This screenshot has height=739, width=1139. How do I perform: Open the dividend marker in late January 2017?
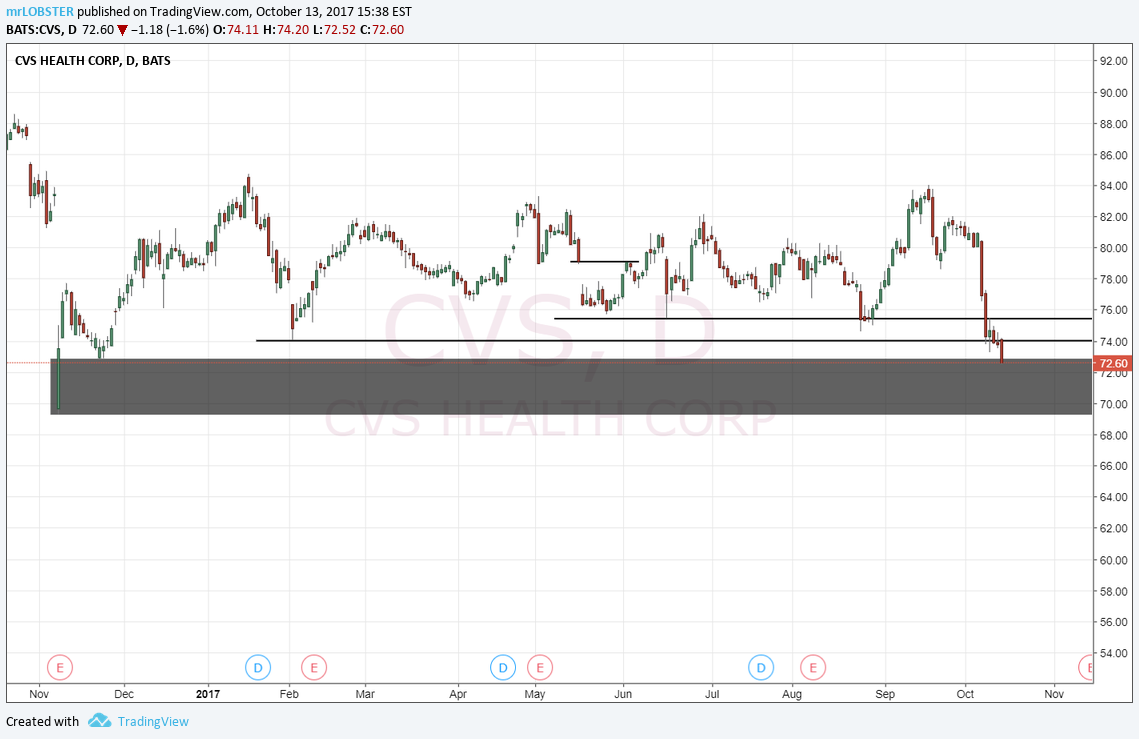tap(258, 667)
